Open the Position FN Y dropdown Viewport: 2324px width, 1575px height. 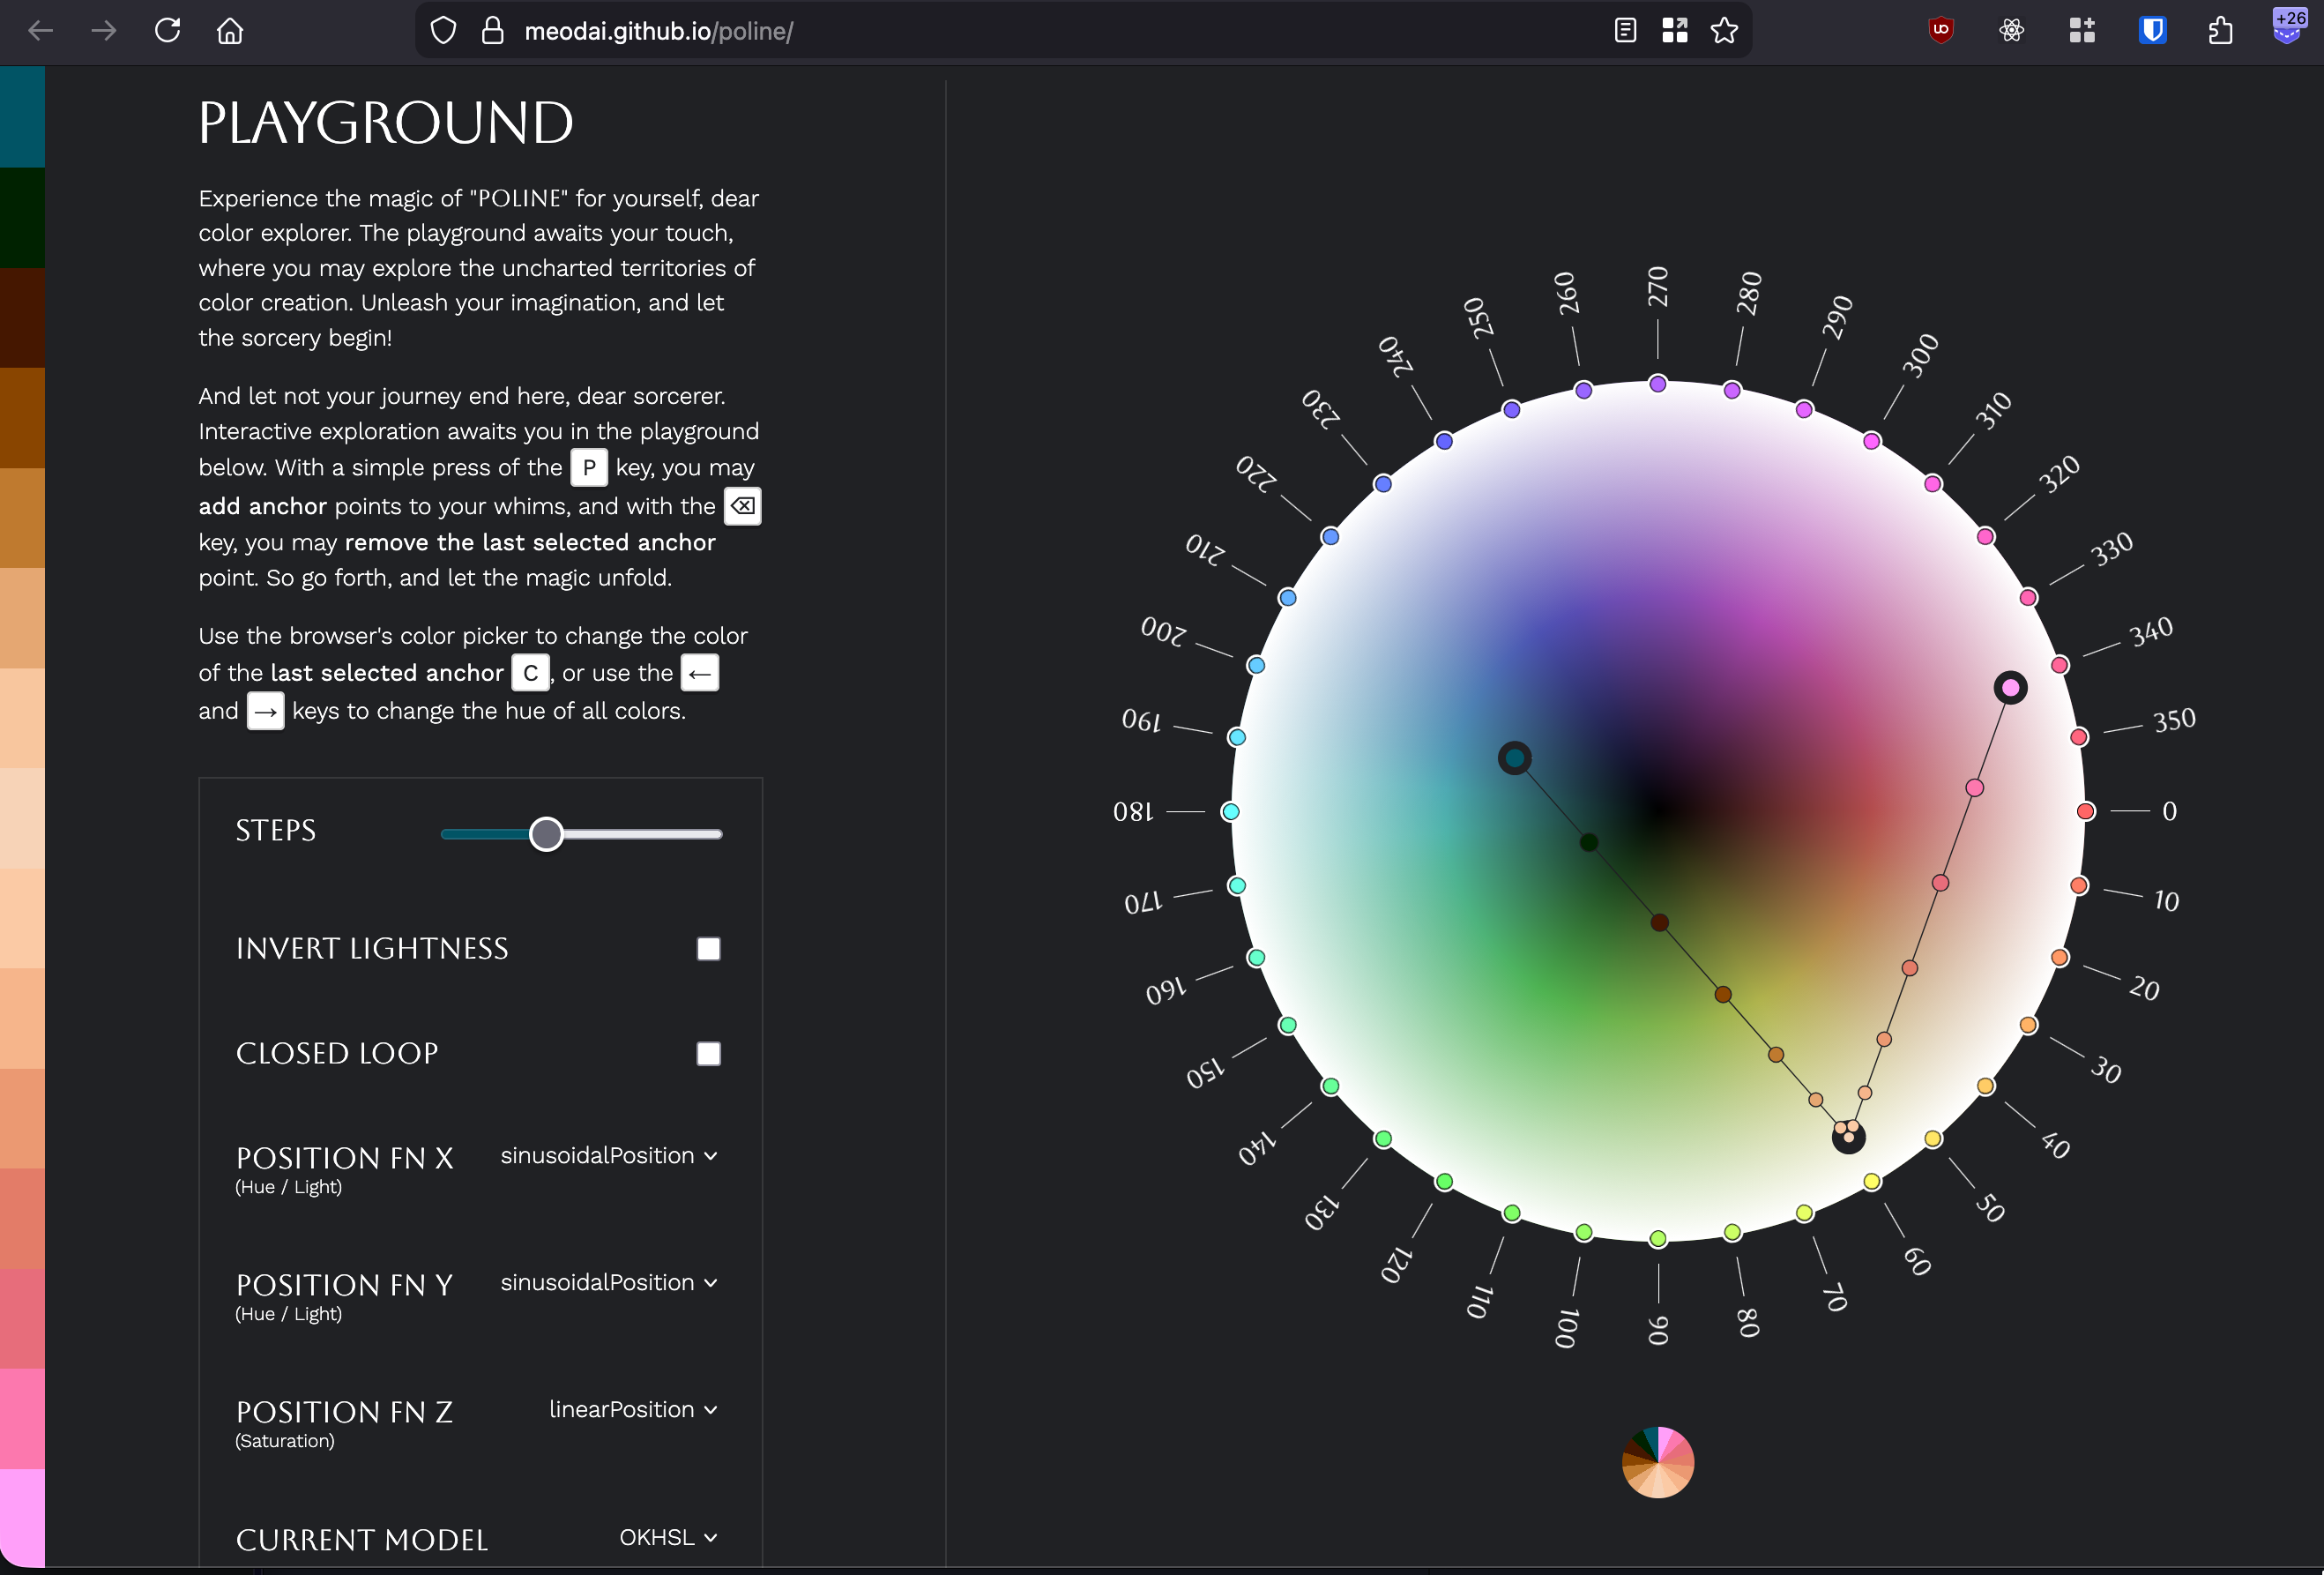[608, 1282]
